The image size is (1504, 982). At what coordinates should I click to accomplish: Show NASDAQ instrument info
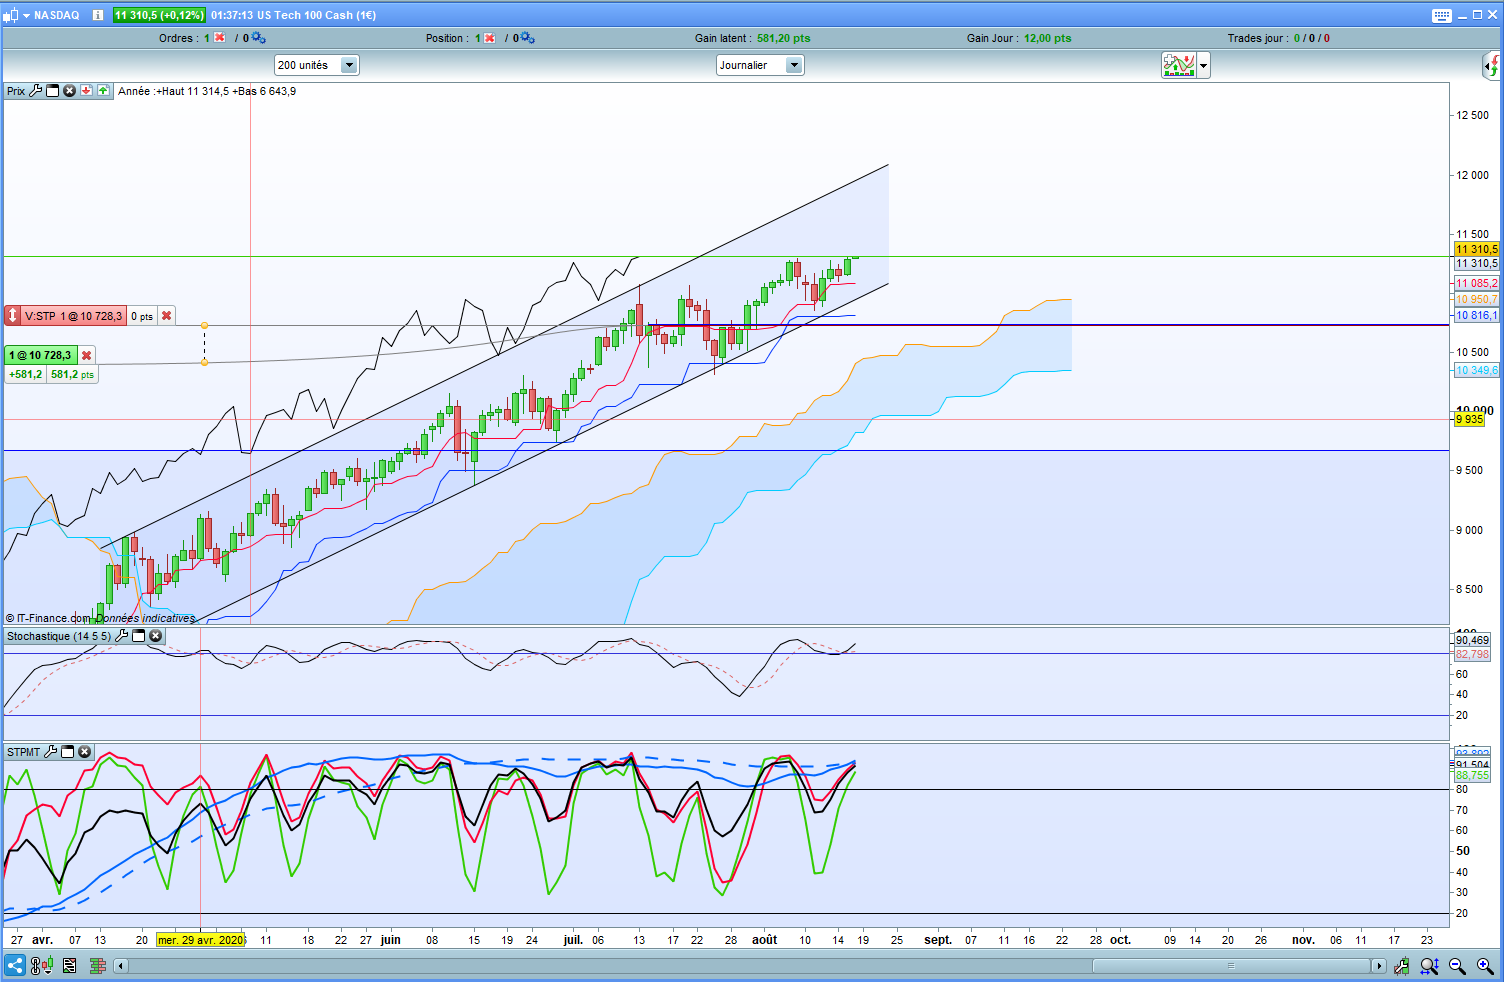(x=97, y=15)
